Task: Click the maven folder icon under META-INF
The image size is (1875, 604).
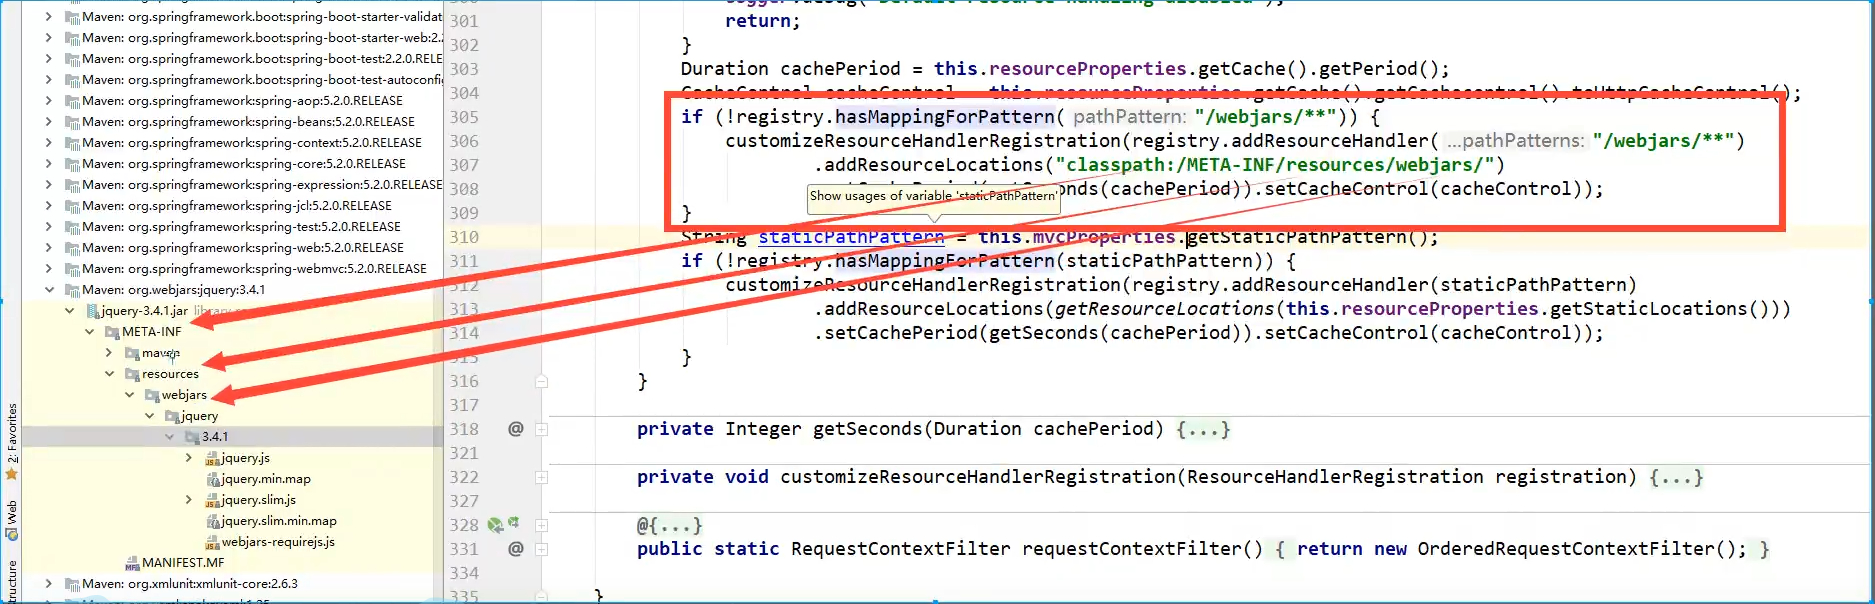Action: click(x=132, y=353)
